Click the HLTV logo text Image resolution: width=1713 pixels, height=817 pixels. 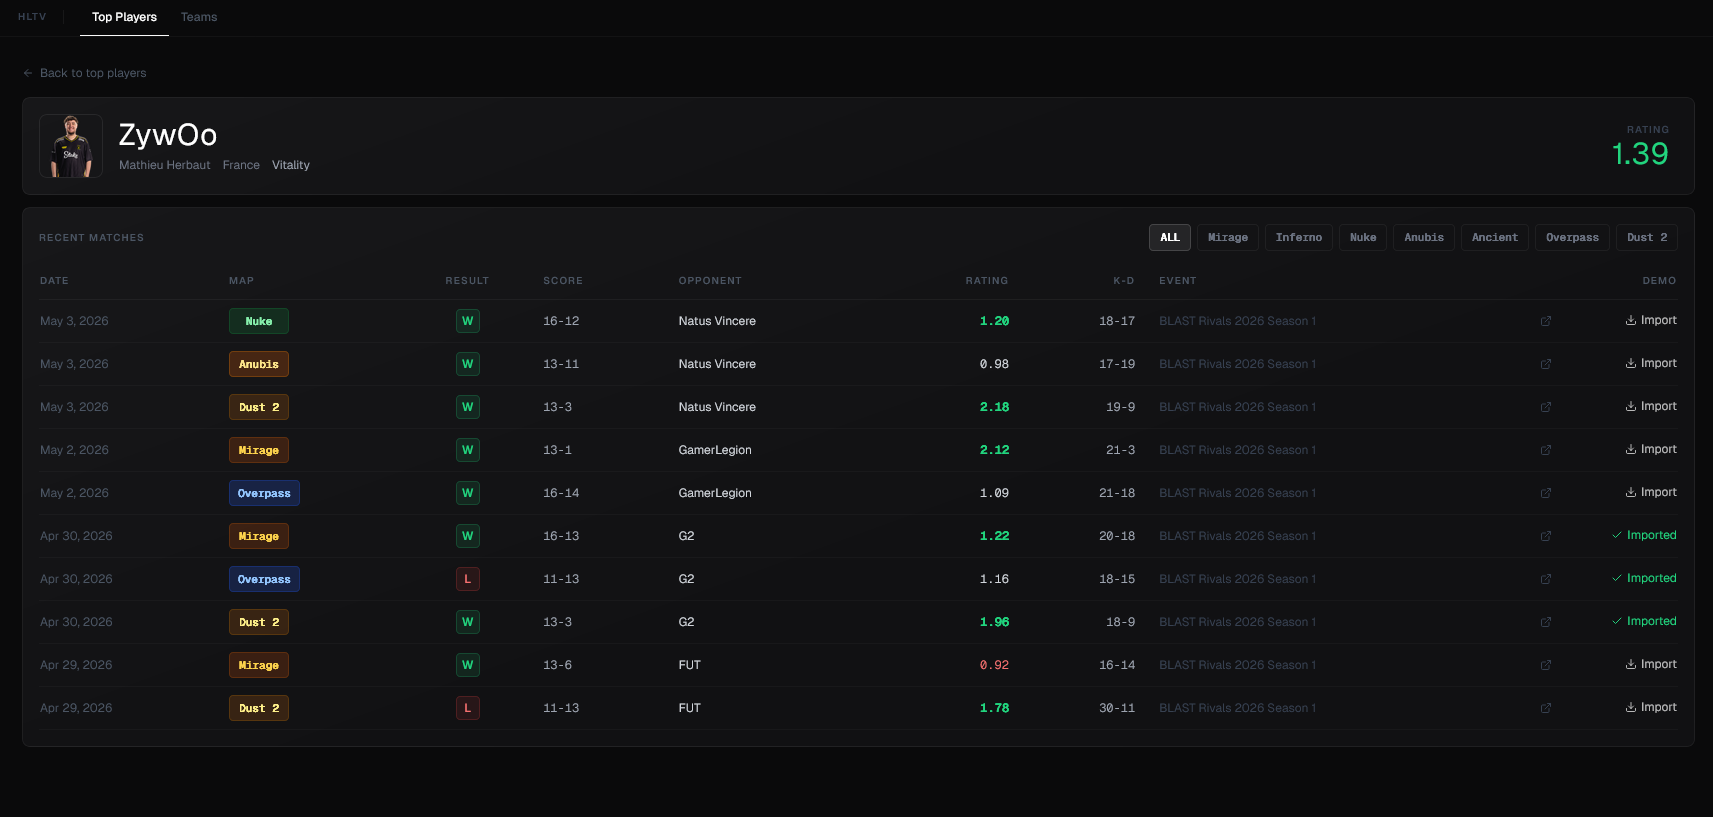point(32,17)
